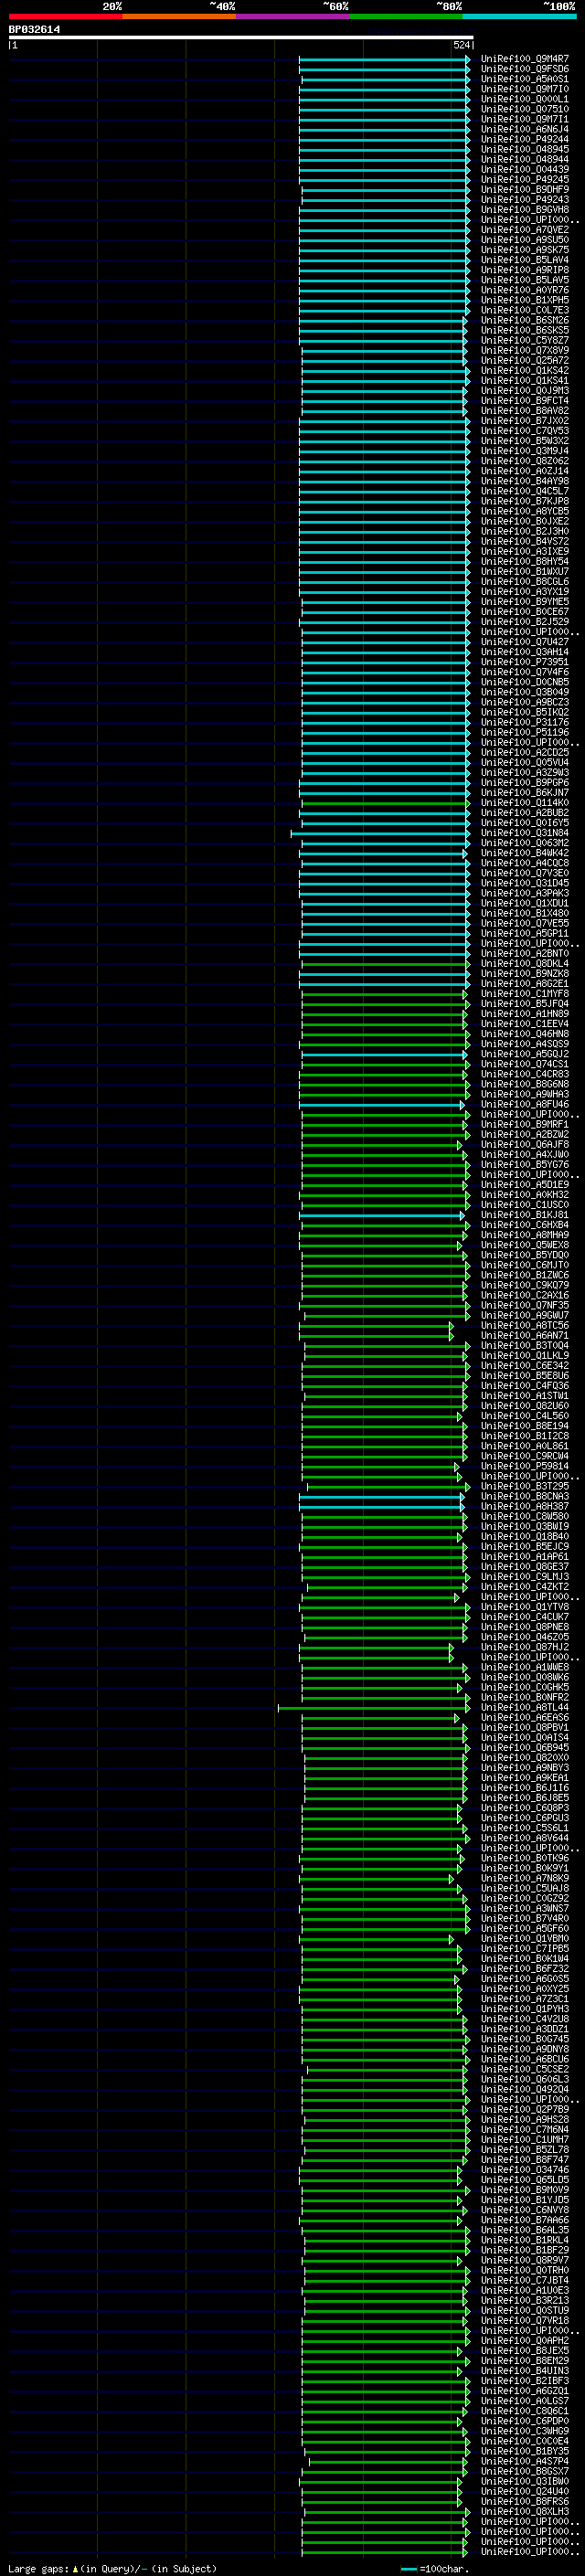585x2576 pixels.
Task: Select hit label UniRef100_O48945
Action: [x=525, y=149]
